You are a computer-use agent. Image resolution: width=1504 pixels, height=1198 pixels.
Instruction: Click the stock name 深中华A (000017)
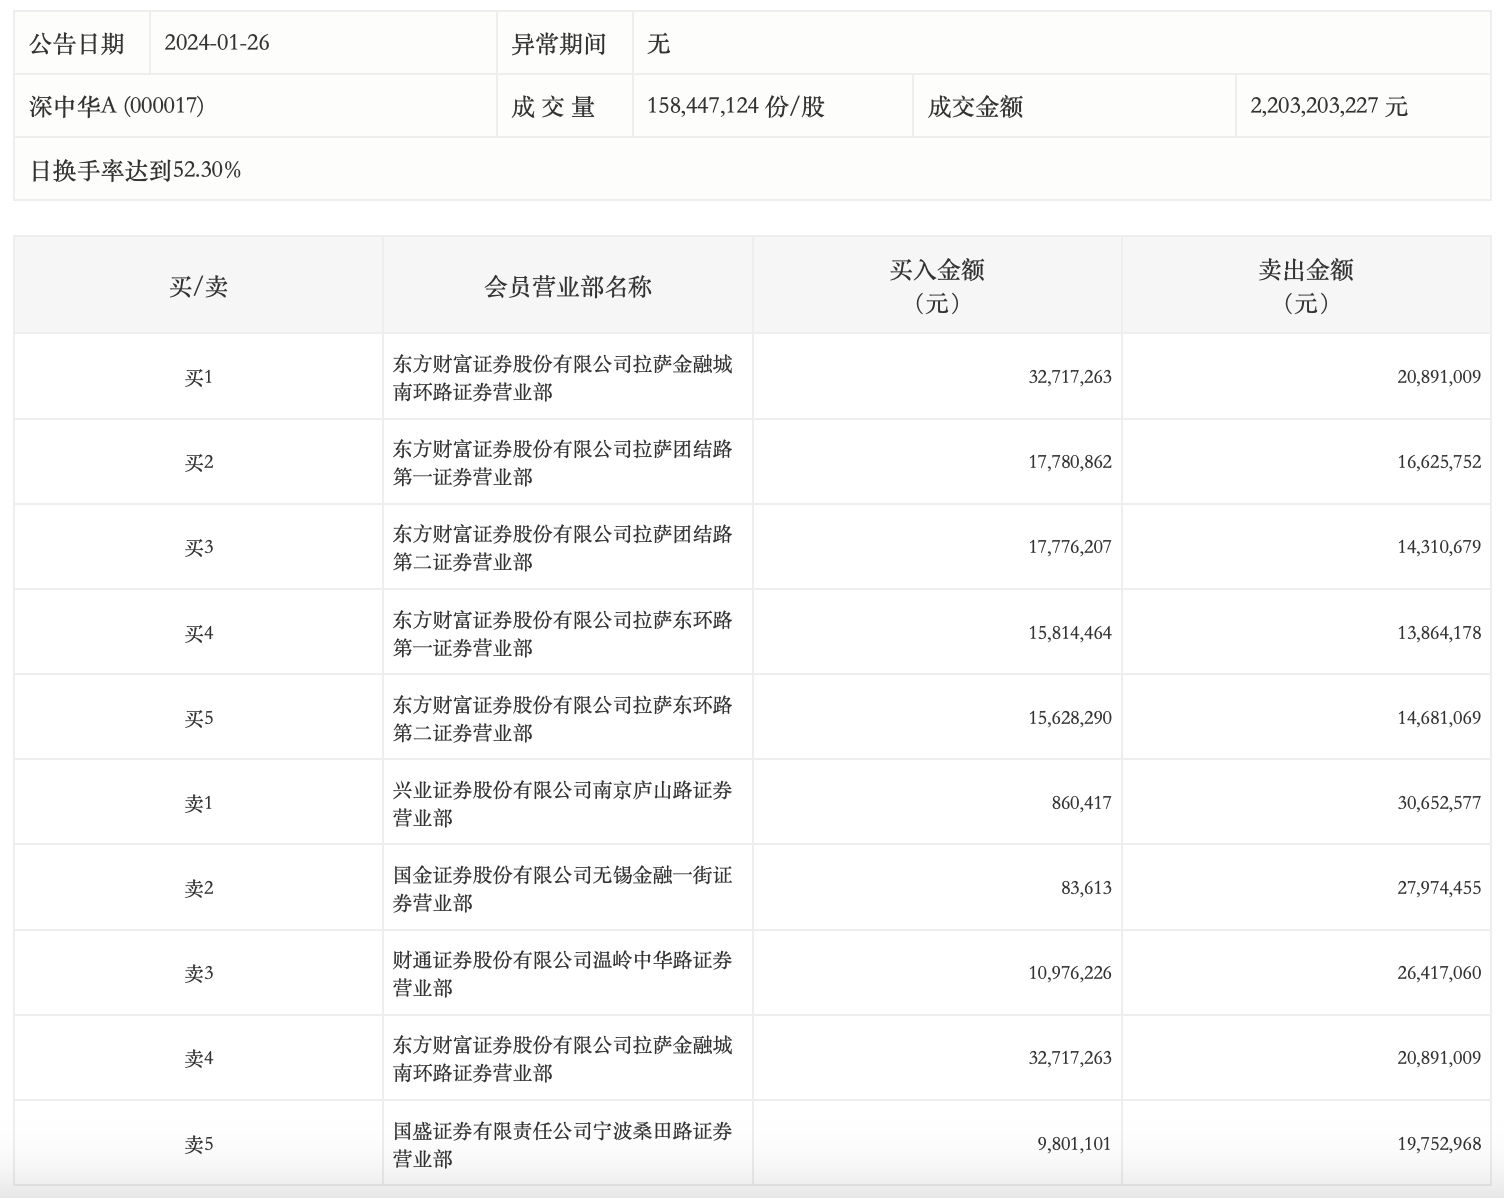pyautogui.click(x=117, y=106)
